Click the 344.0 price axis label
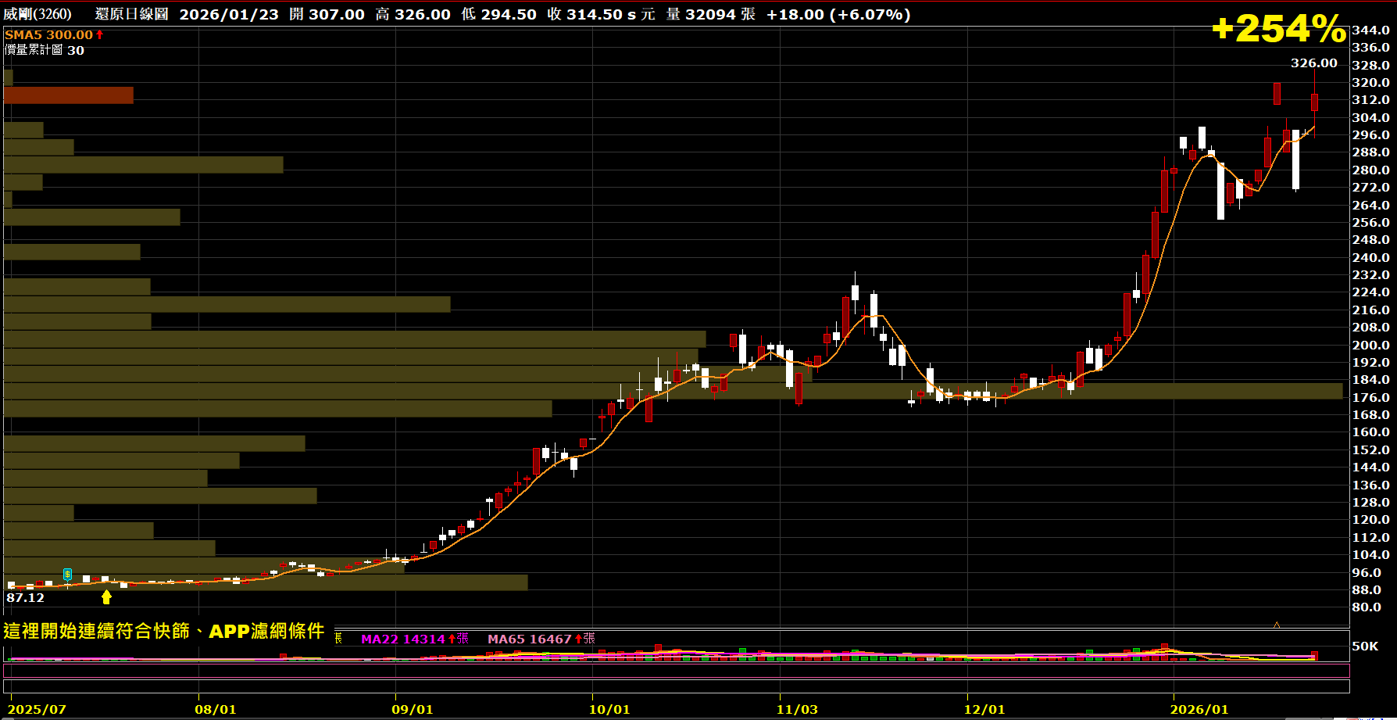 [1369, 30]
